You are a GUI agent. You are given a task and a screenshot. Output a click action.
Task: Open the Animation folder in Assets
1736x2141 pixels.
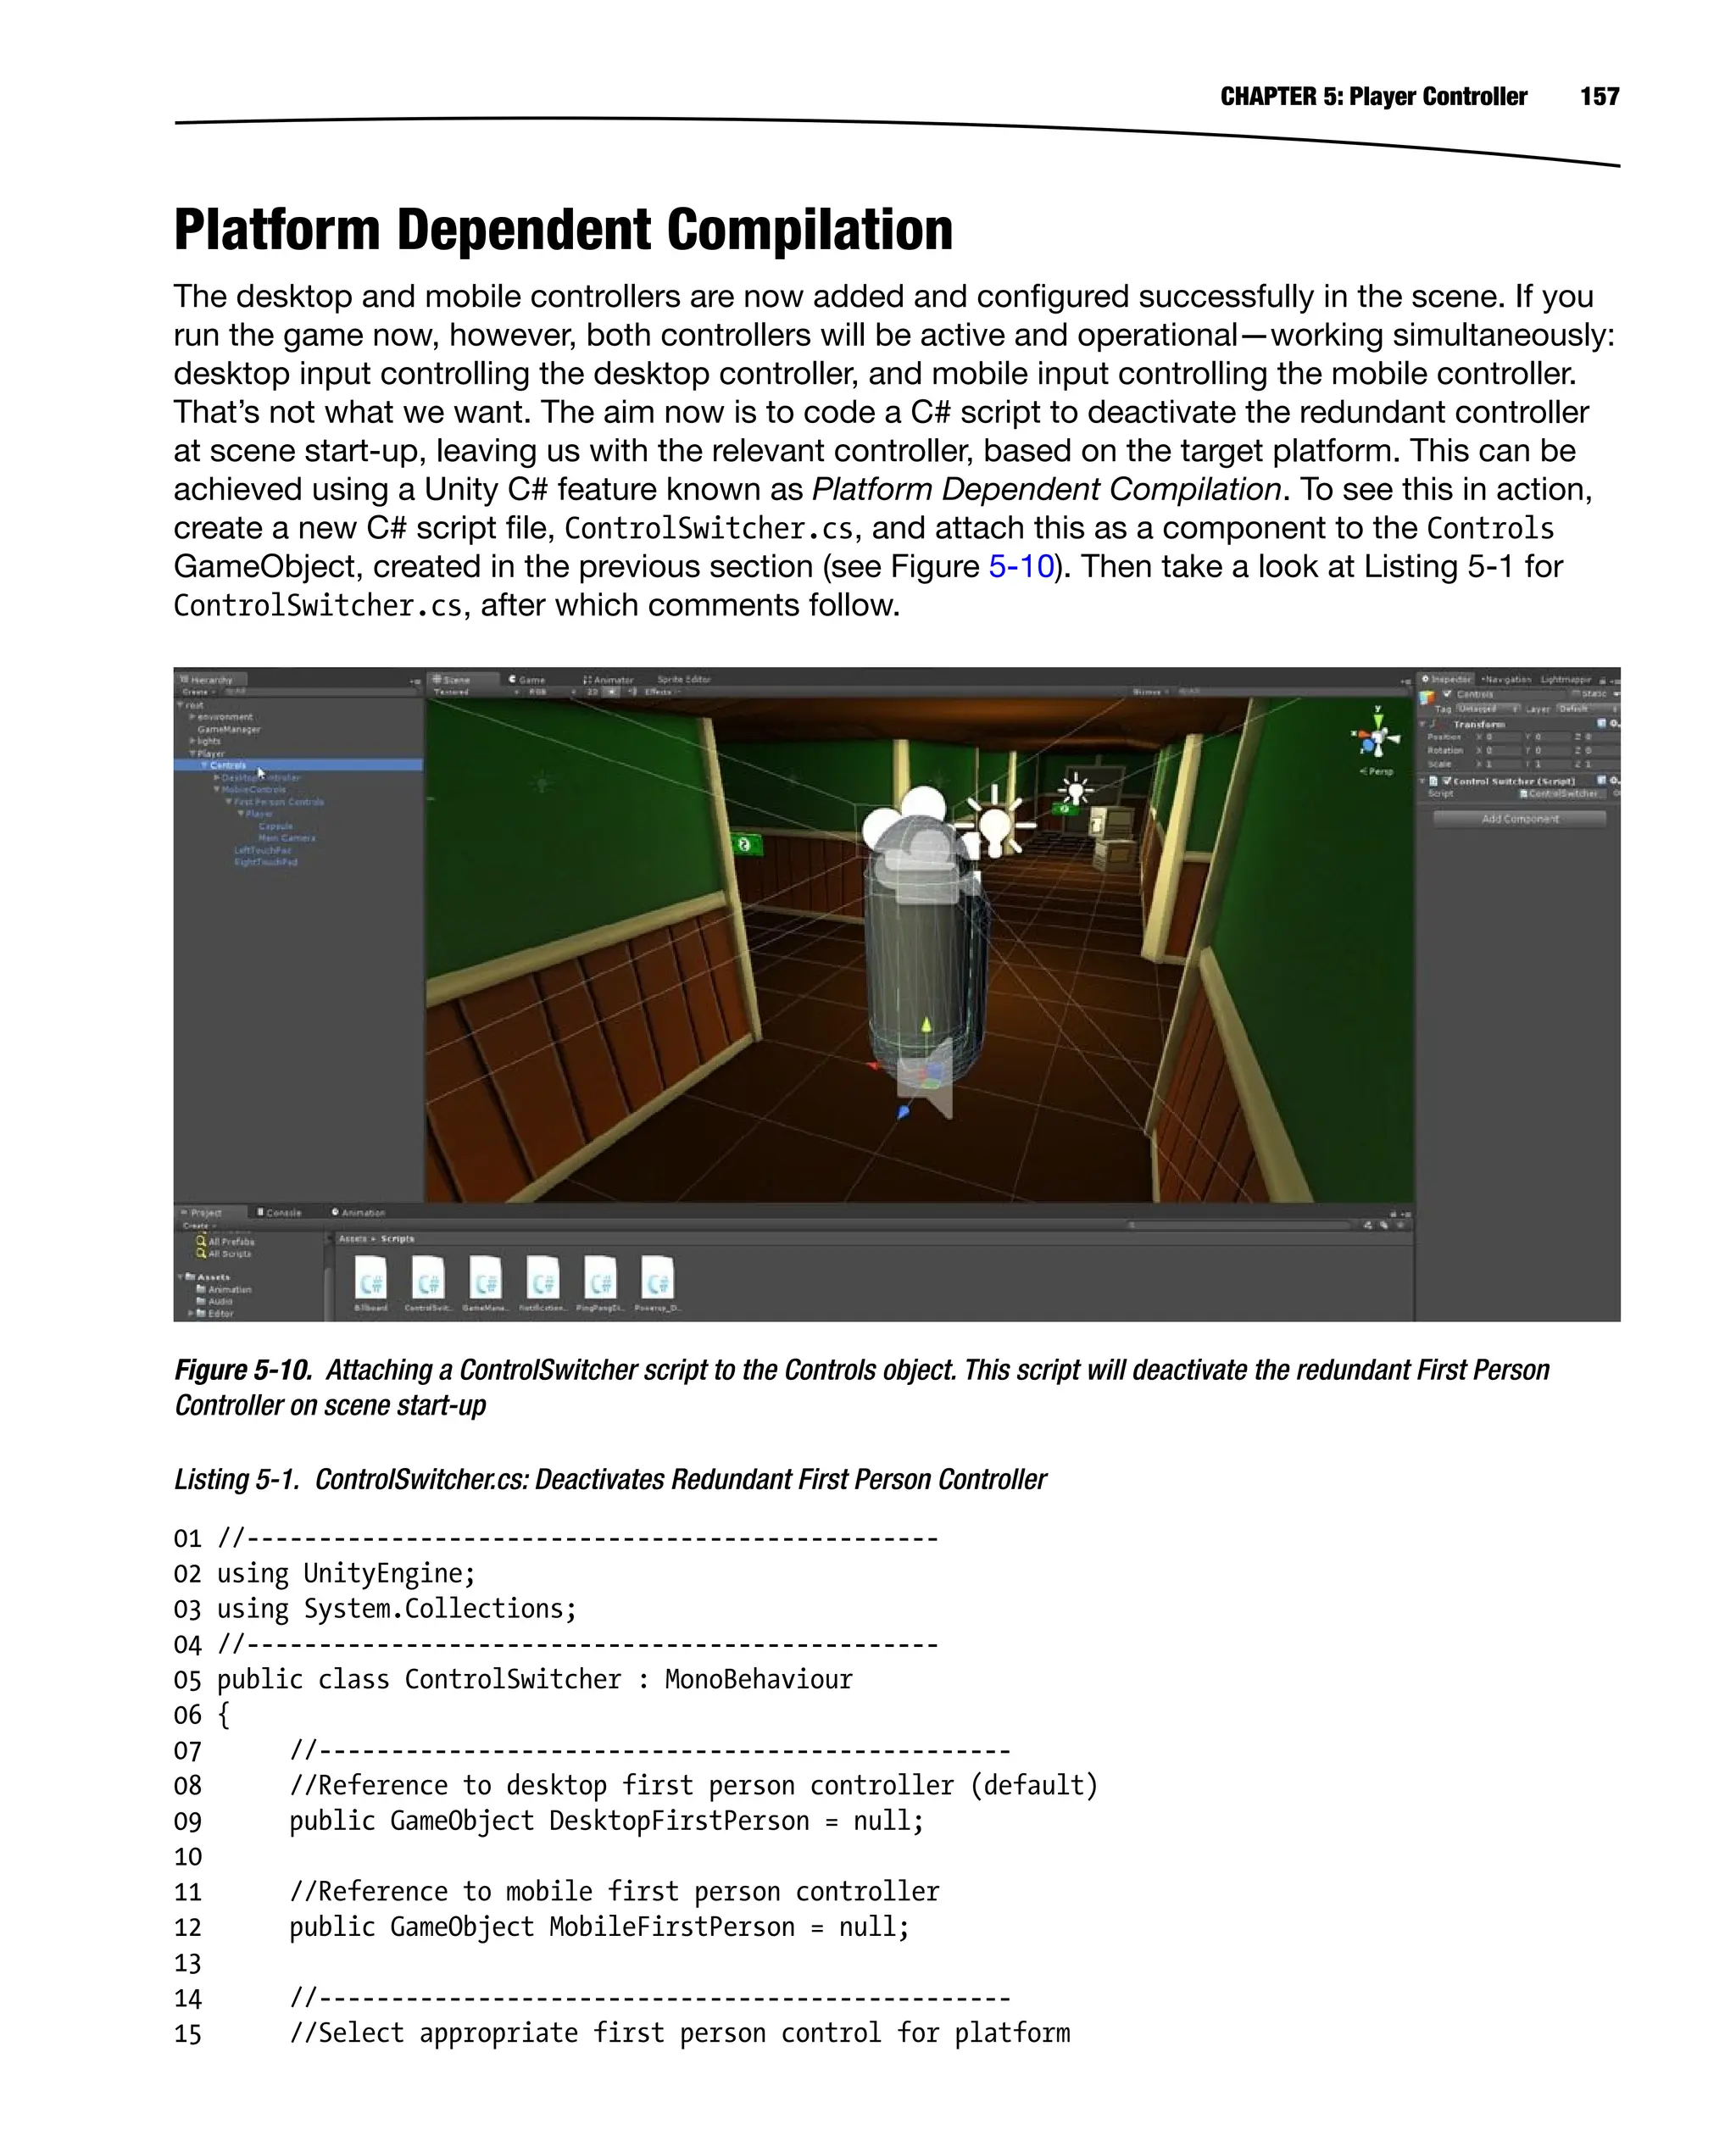click(224, 1289)
